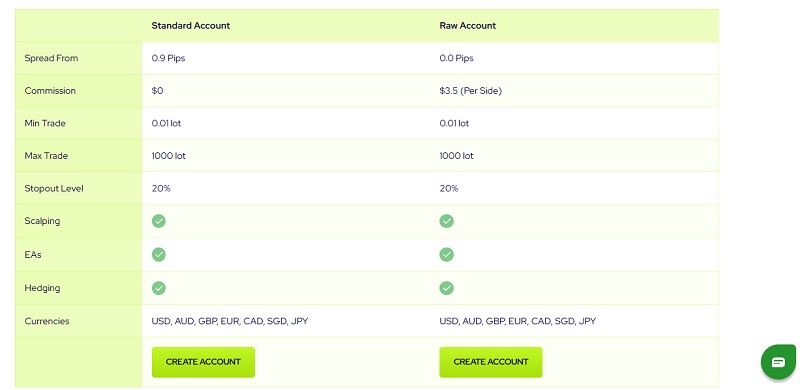Click Scalping checkmark under Standard Account
The height and width of the screenshot is (390, 800).
[159, 221]
